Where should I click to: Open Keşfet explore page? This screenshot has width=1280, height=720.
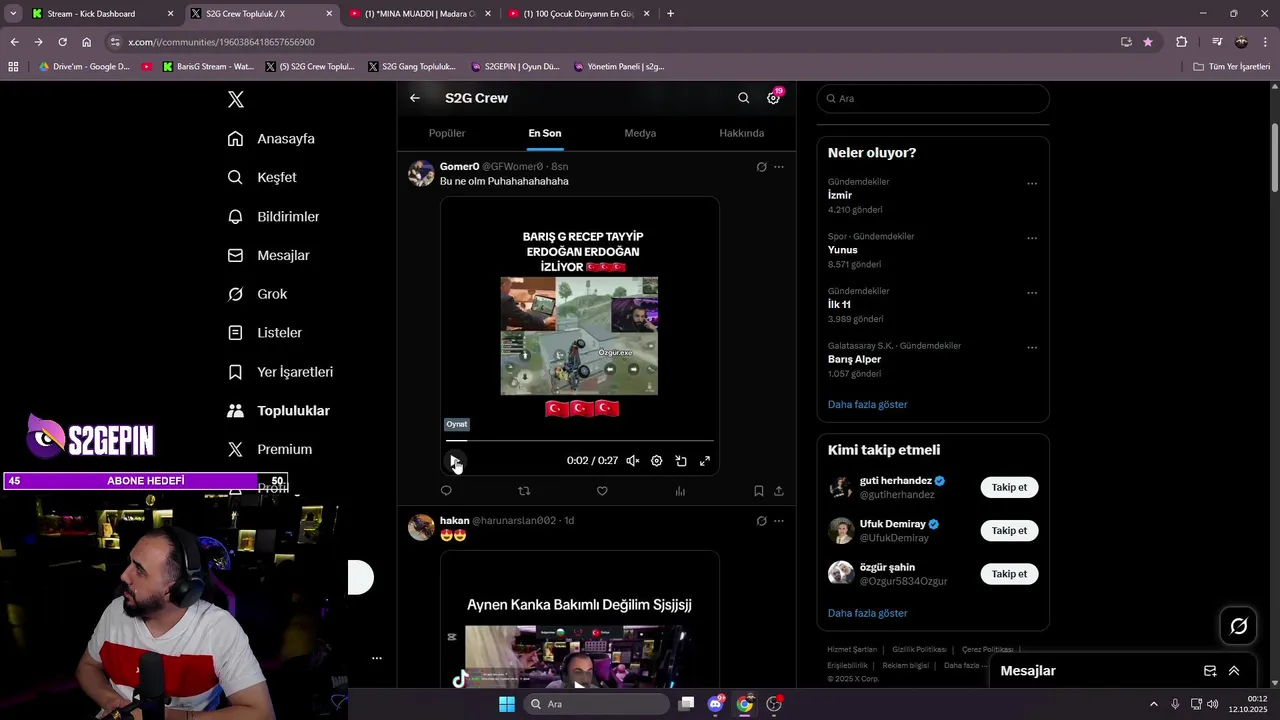tap(262, 177)
